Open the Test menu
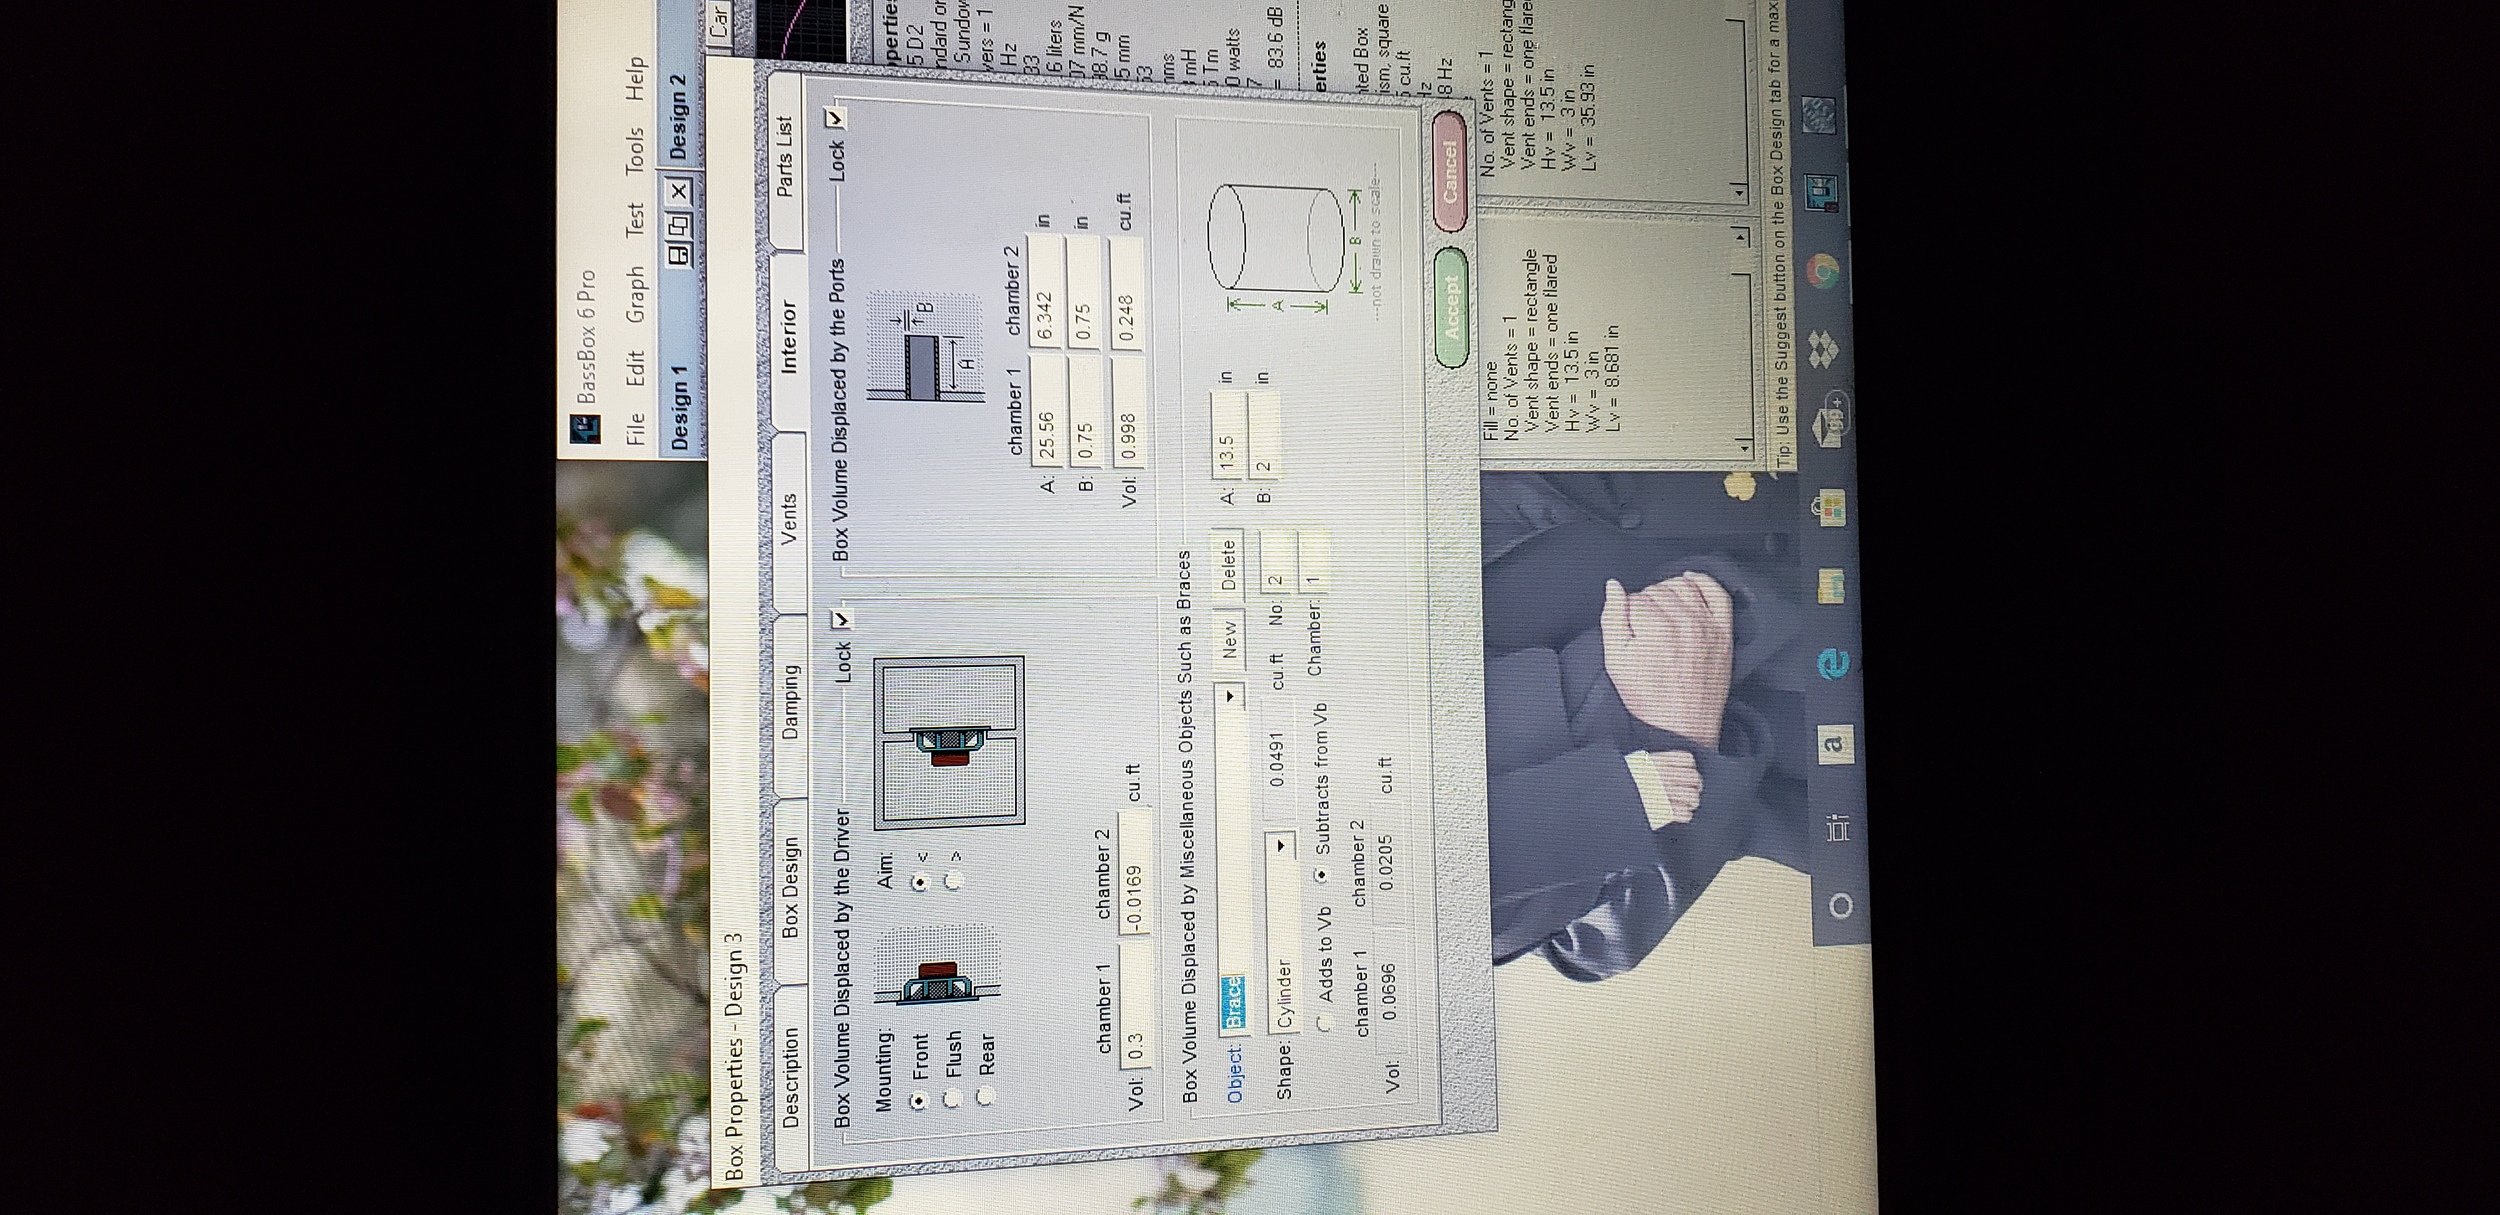 point(634,218)
